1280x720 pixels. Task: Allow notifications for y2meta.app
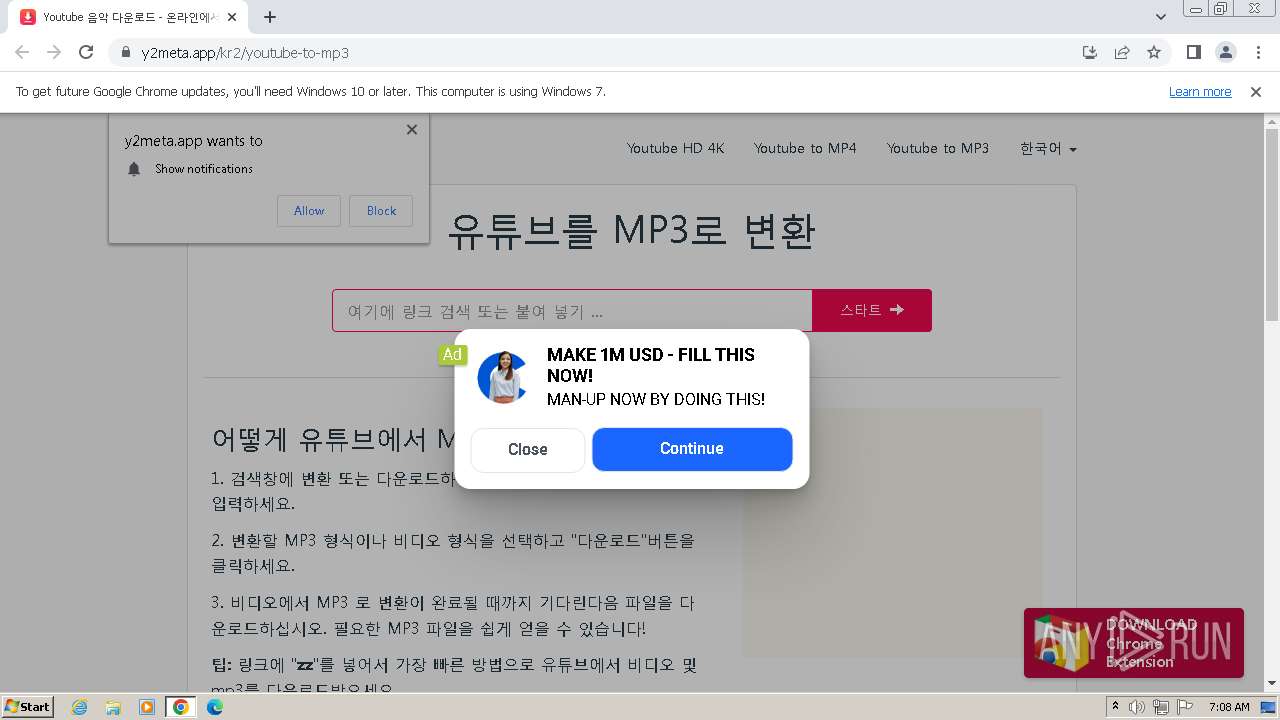pyautogui.click(x=309, y=211)
